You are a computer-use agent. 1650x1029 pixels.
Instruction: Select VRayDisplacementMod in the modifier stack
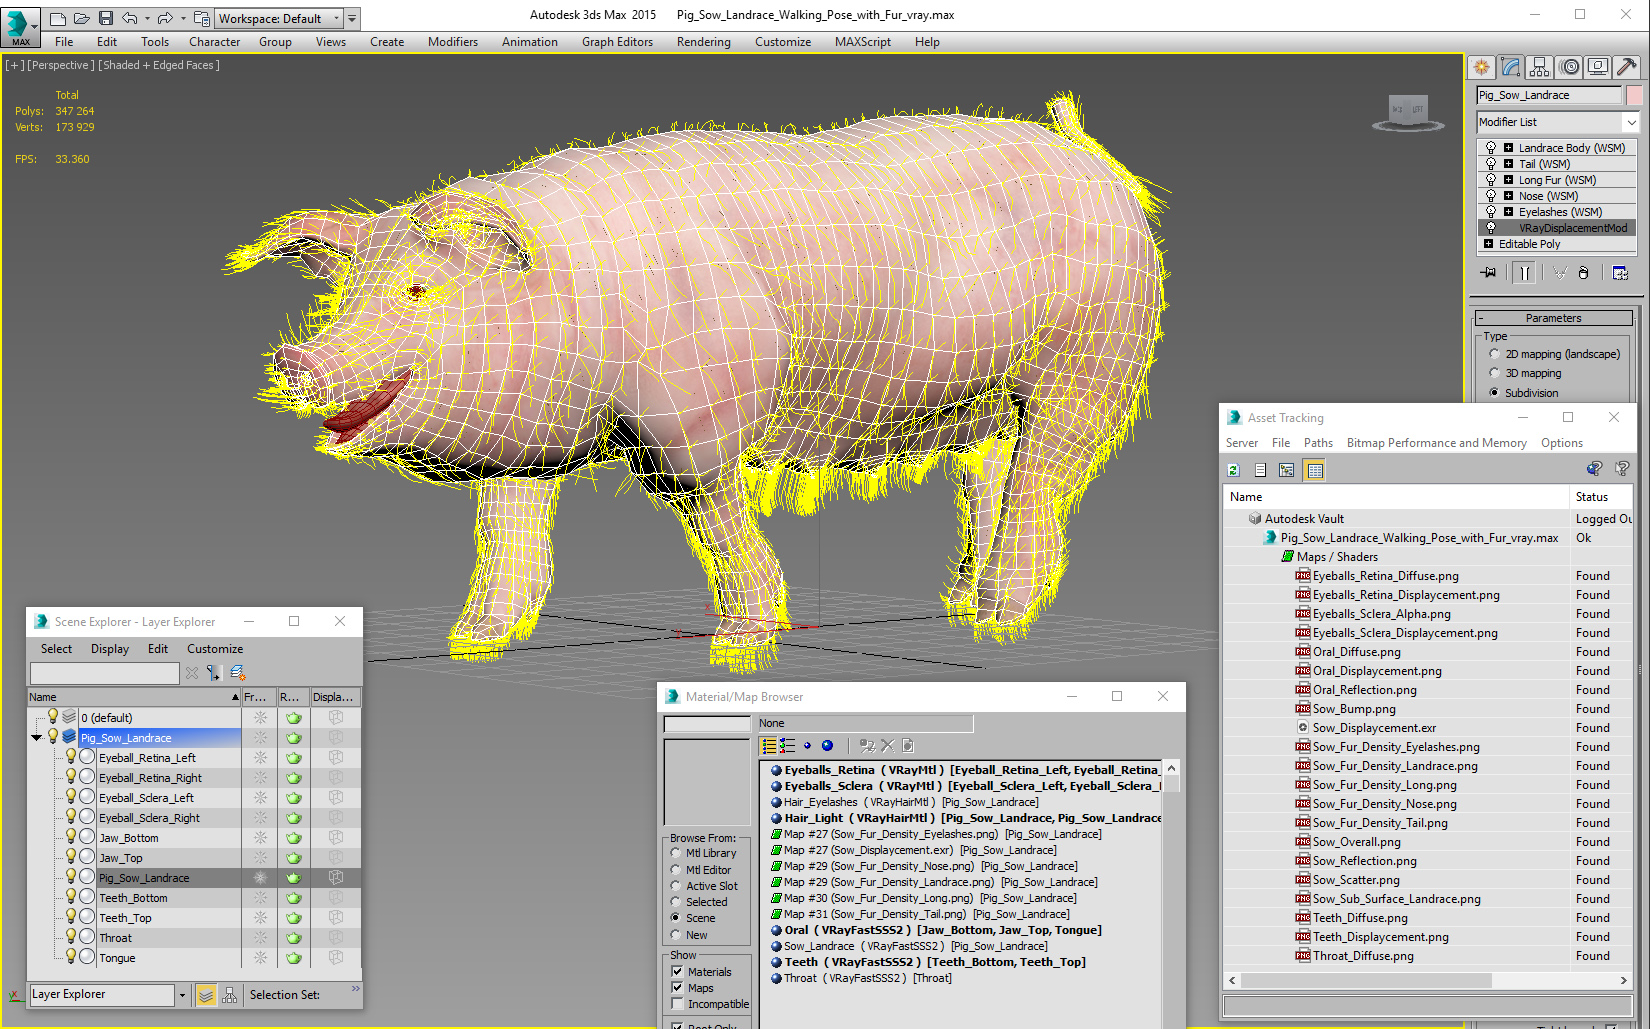tap(1572, 228)
